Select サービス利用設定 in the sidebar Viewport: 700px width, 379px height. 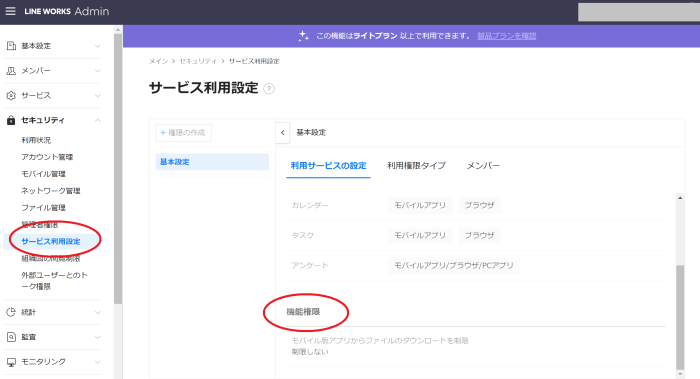click(x=51, y=242)
